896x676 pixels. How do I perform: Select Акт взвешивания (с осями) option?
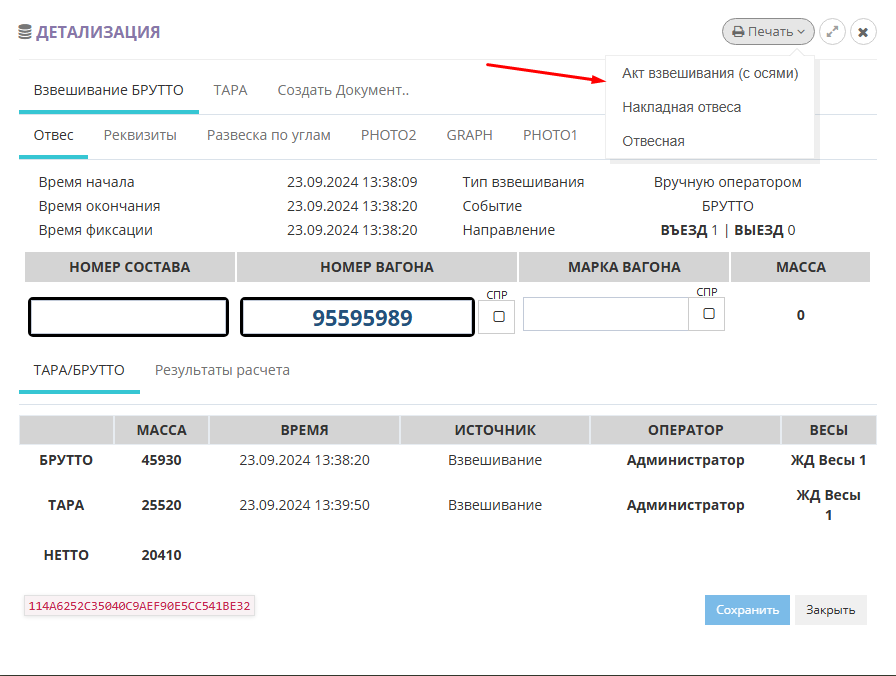click(710, 73)
